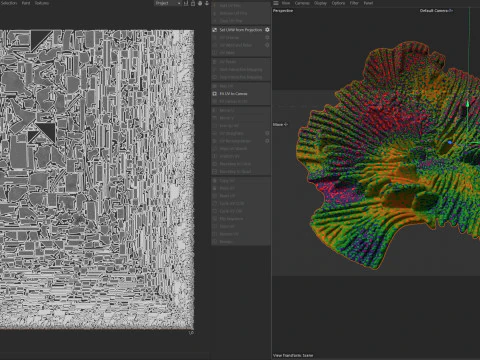Viewport: 480px width, 360px height.
Task: Click the Bounding to Quad icon
Action: pyautogui.click(x=215, y=171)
